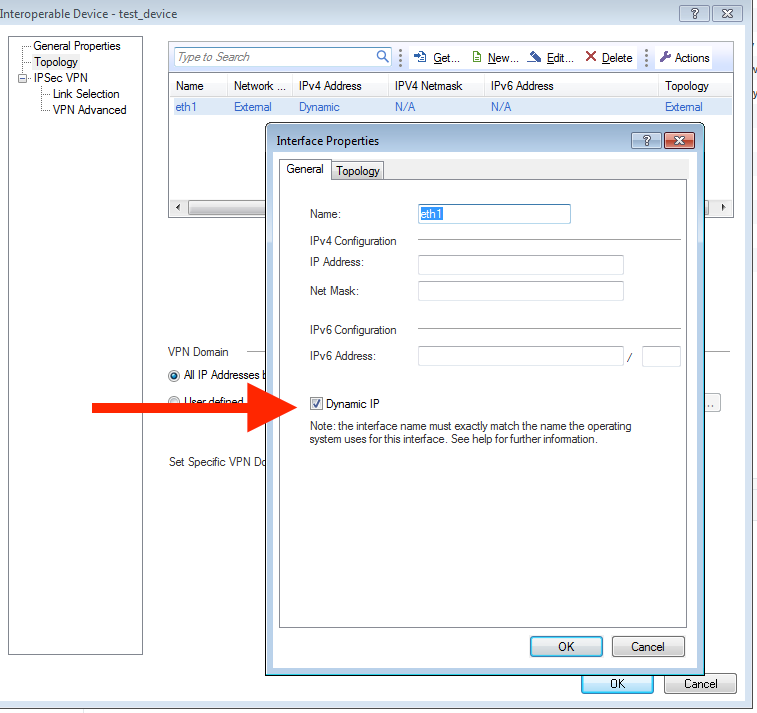The width and height of the screenshot is (757, 713).
Task: Select All IP Addresses radio button
Action: [174, 375]
